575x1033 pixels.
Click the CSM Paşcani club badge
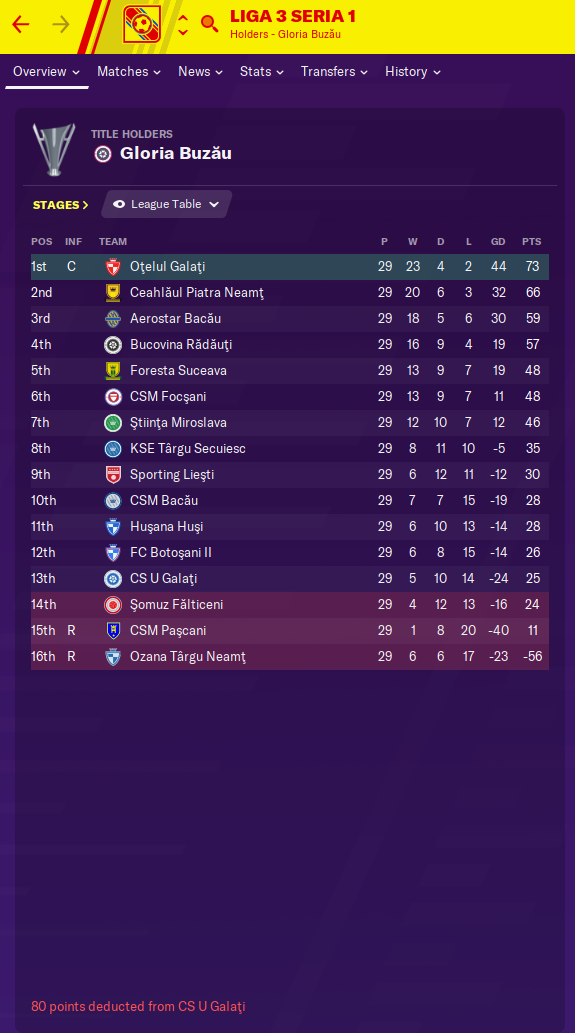pos(113,630)
